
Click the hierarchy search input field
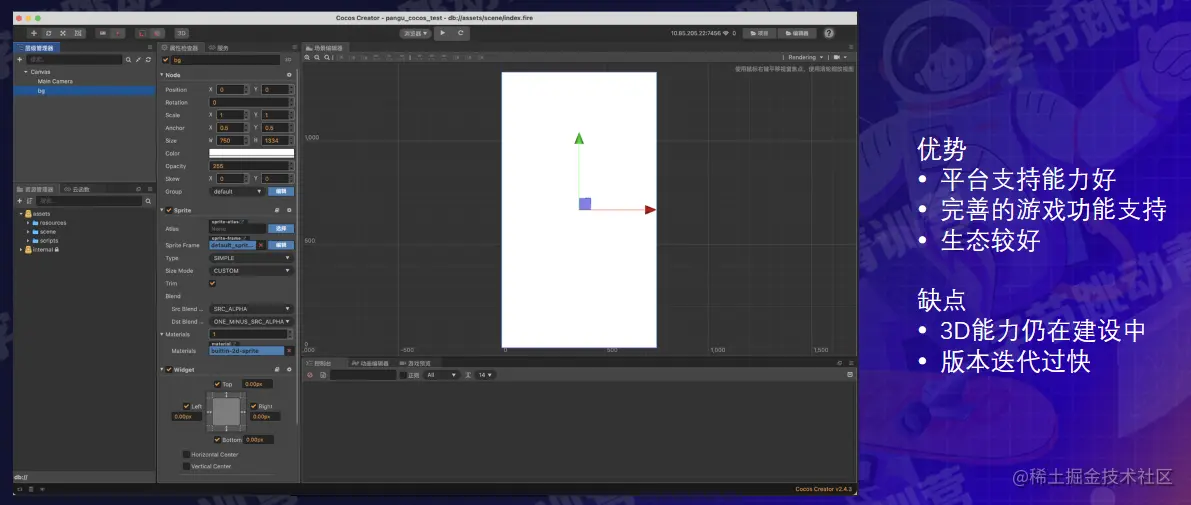(x=74, y=59)
